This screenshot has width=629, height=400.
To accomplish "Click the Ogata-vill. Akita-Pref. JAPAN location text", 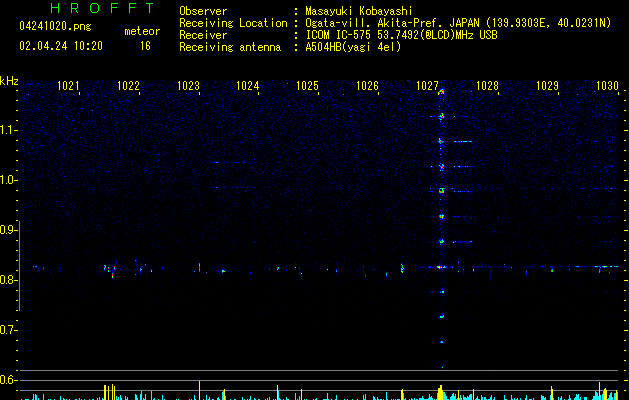I will (458, 23).
